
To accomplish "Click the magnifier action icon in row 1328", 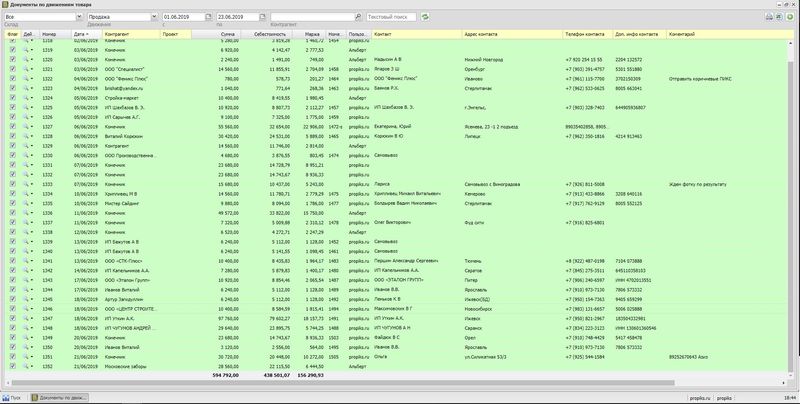I will click(26, 136).
